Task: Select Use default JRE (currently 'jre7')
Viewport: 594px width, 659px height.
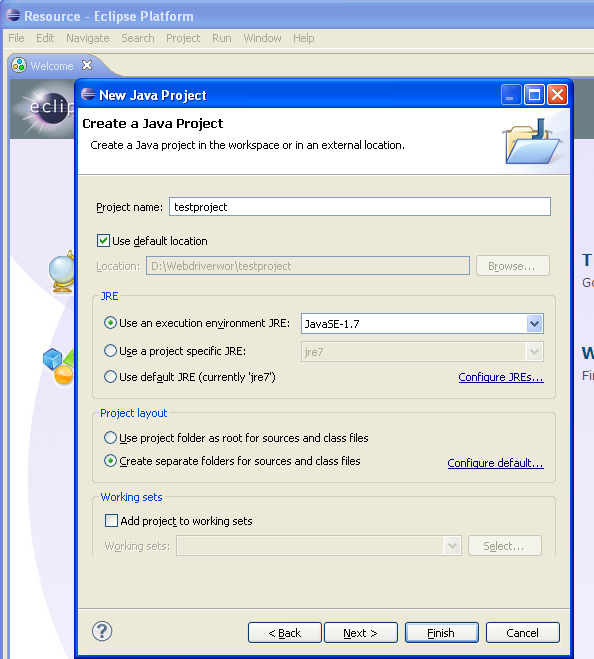Action: (x=110, y=377)
